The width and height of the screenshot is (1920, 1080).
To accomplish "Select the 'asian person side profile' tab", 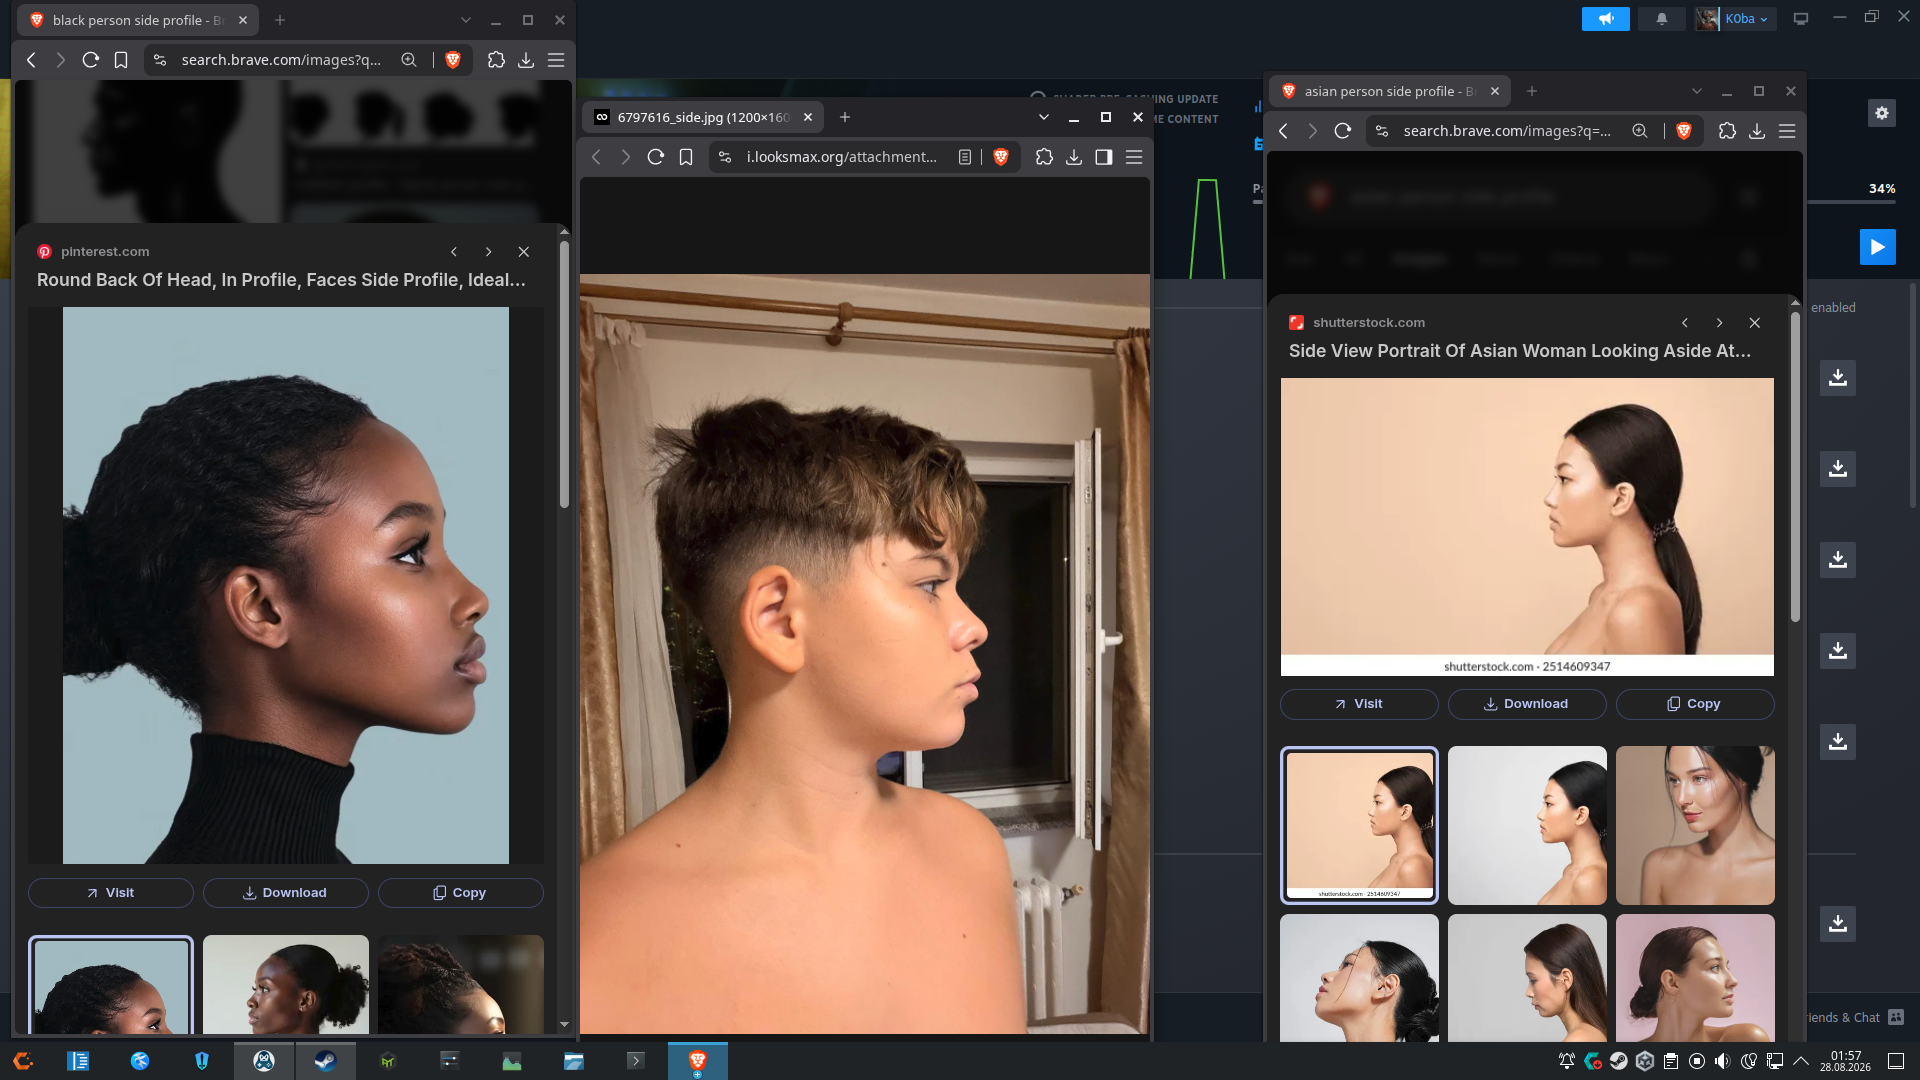I will tap(1390, 91).
